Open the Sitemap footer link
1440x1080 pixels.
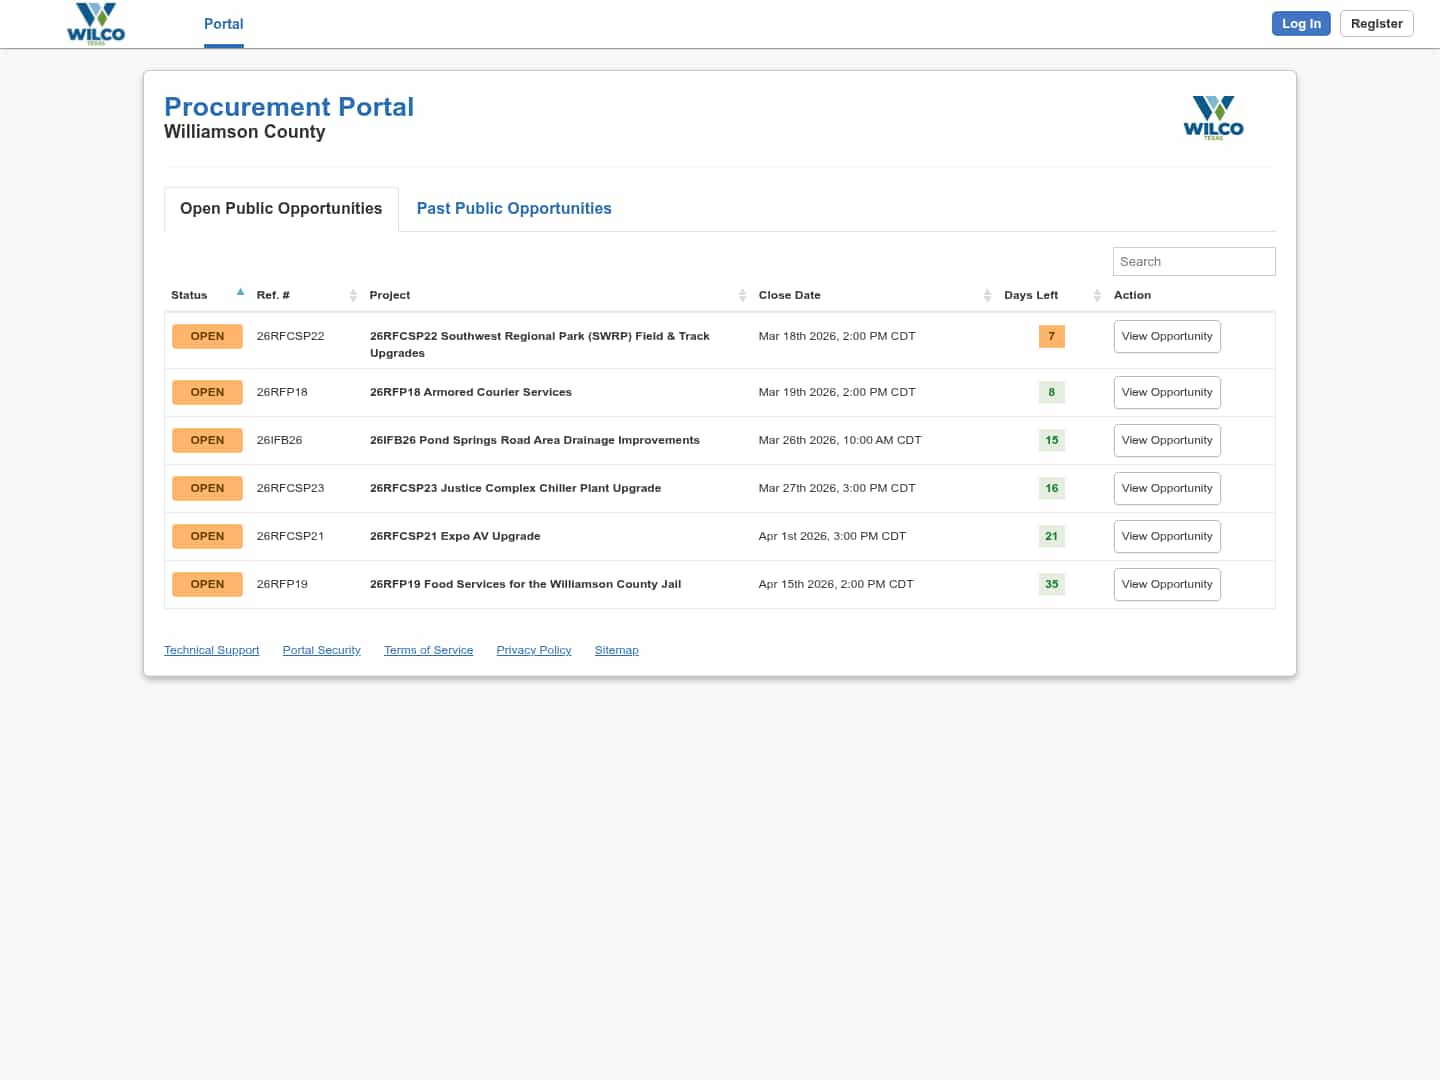(x=616, y=651)
